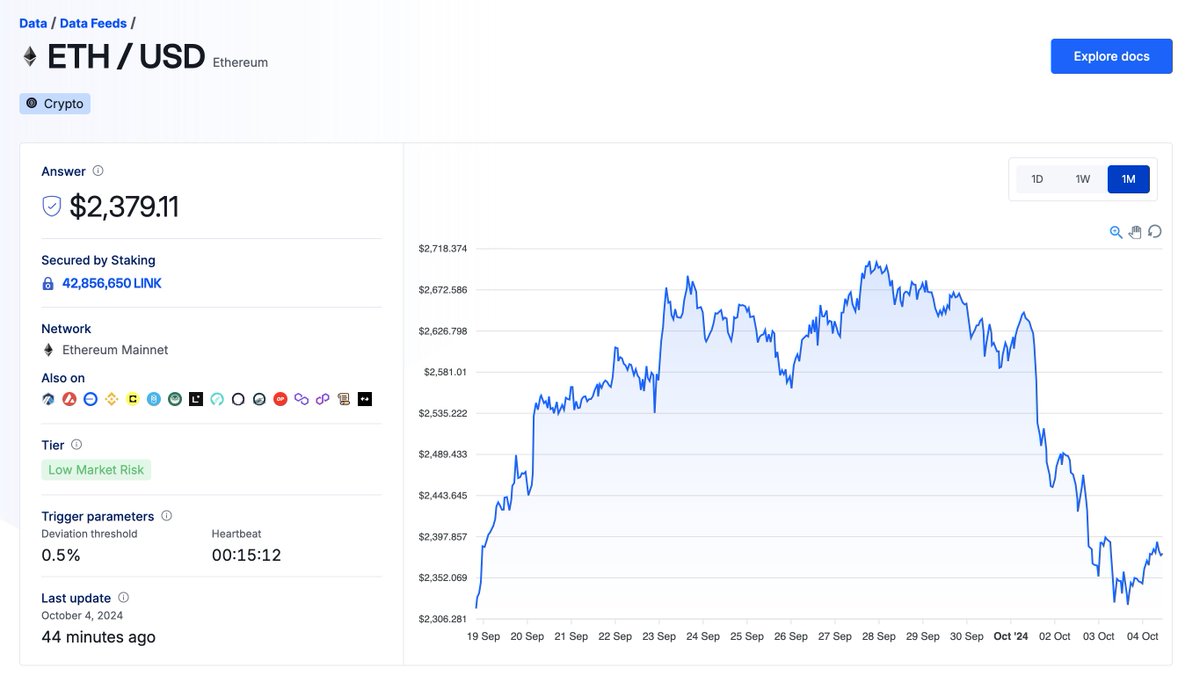Open the info tooltip next to Last update
This screenshot has height=690, width=1200.
click(124, 597)
